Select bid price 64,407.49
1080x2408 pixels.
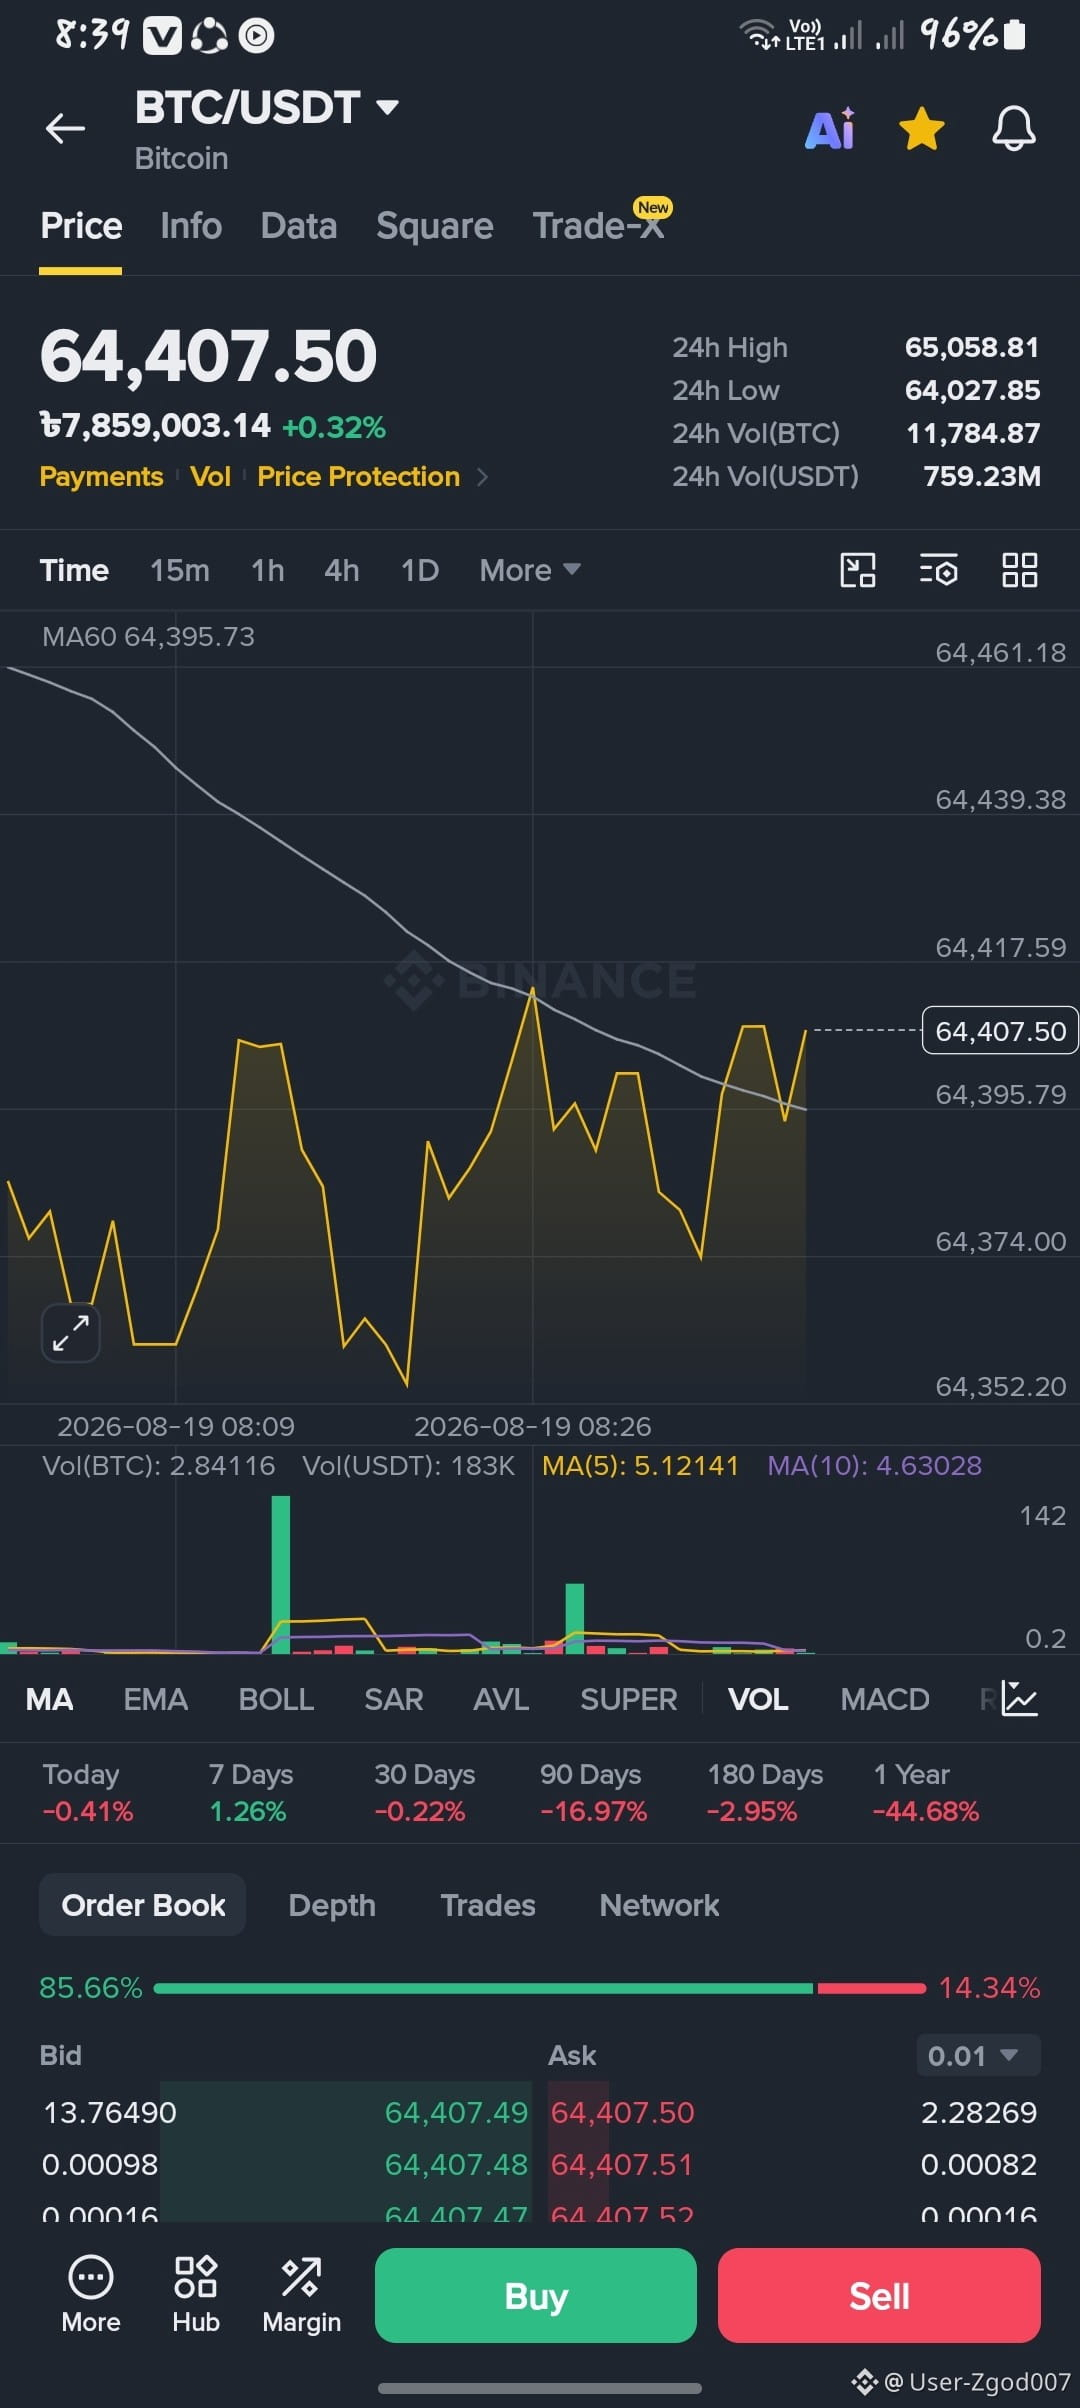pyautogui.click(x=456, y=2112)
